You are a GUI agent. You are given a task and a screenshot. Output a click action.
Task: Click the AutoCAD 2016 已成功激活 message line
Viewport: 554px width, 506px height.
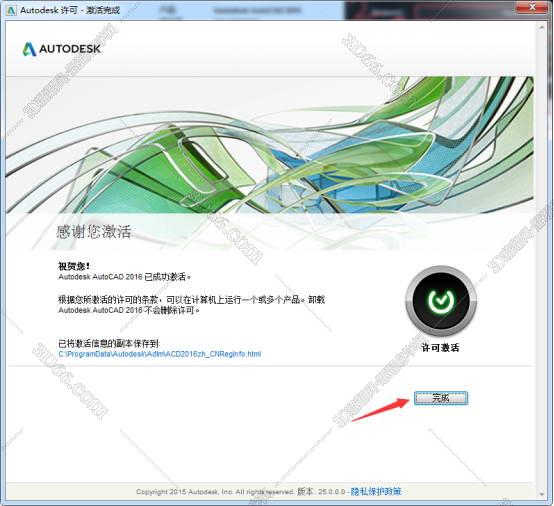tap(124, 277)
